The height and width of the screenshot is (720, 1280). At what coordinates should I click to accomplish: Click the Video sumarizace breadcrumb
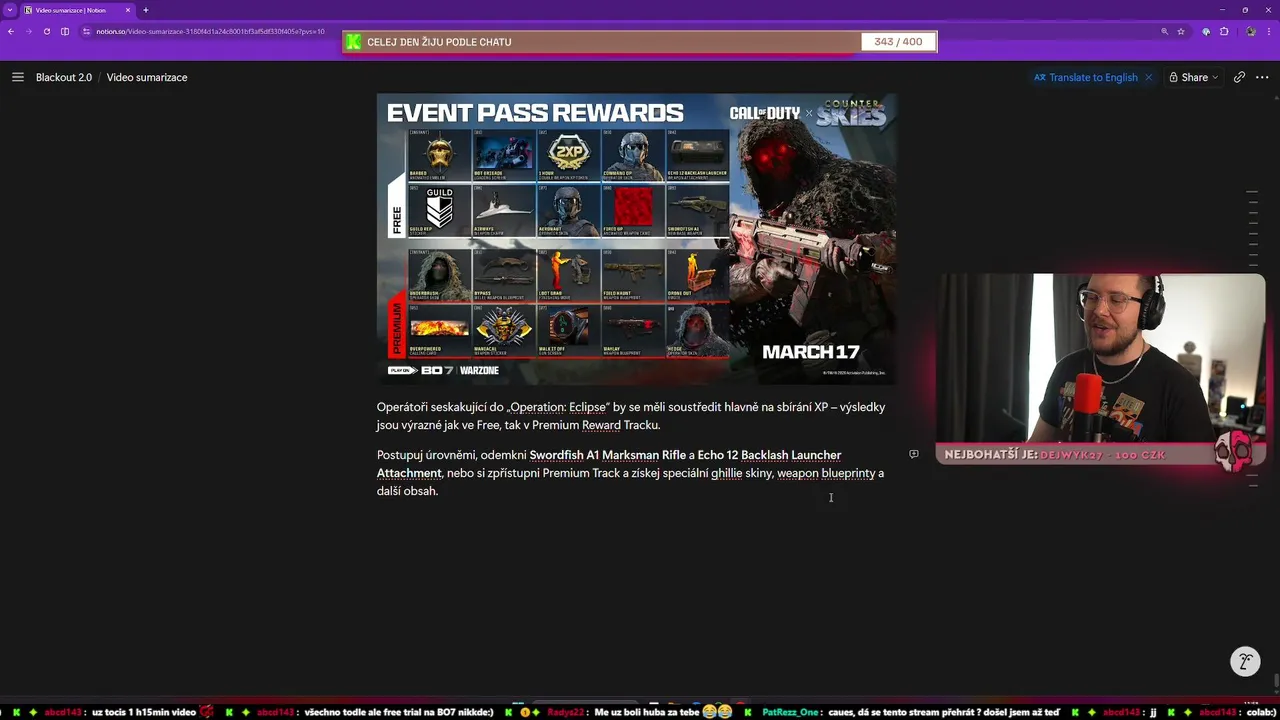tap(147, 77)
